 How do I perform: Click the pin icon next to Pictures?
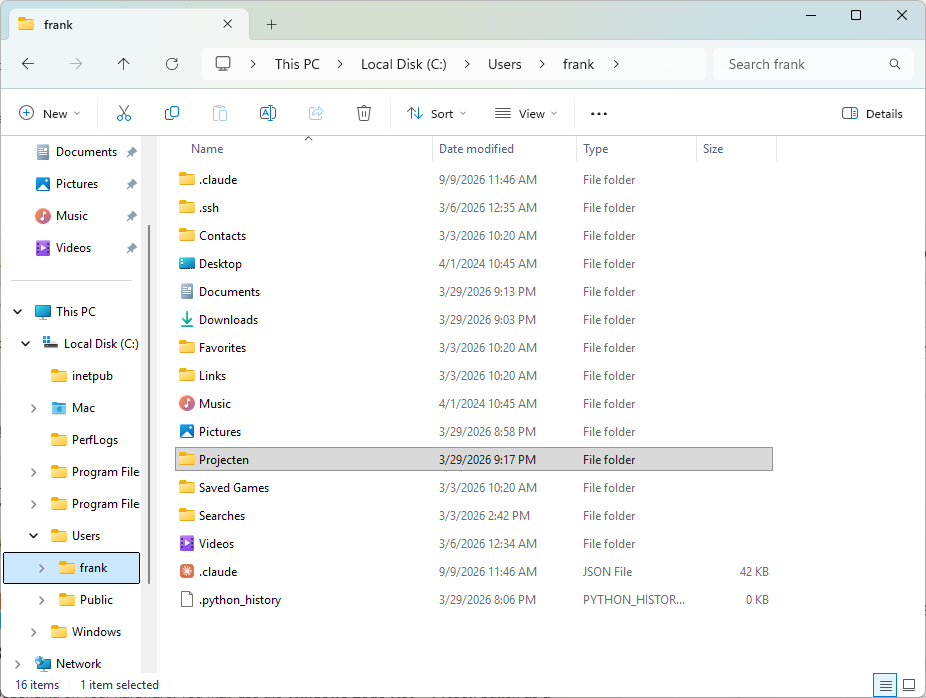tap(131, 184)
